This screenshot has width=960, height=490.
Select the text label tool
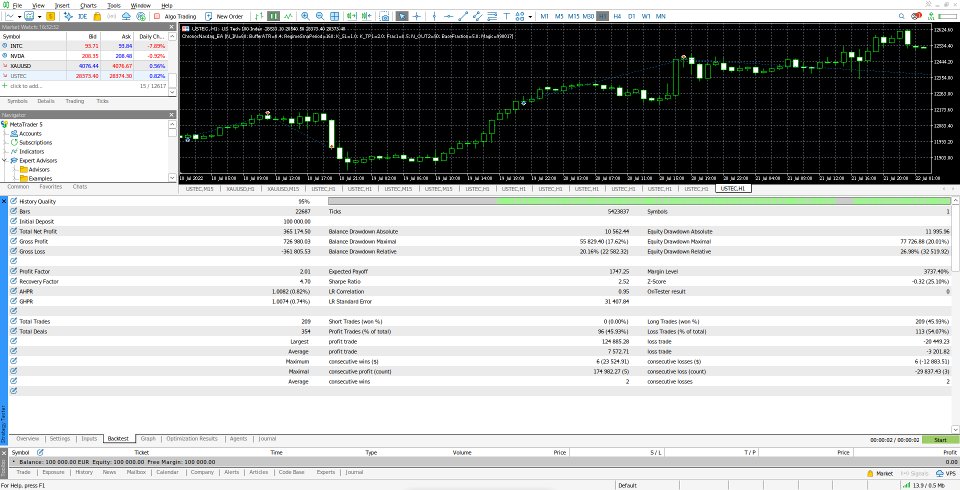pyautogui.click(x=507, y=17)
